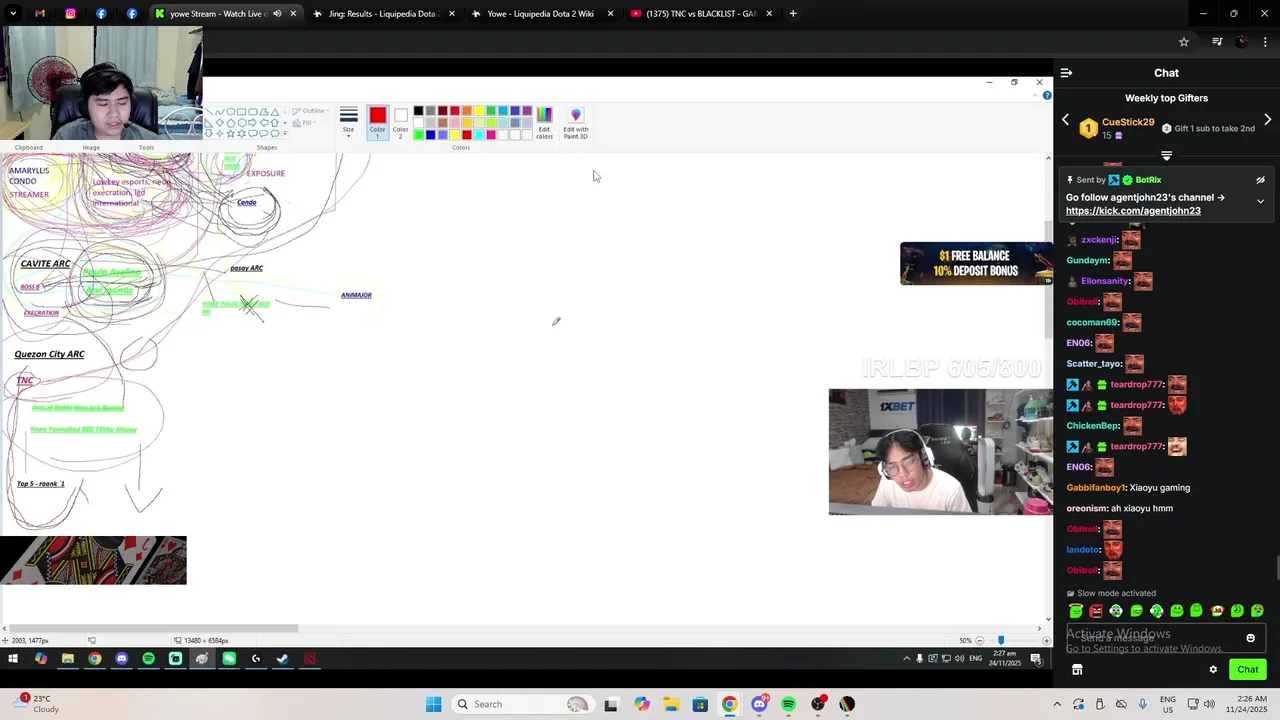1280x720 pixels.
Task: Select Color 2 in Paint
Action: click(x=400, y=121)
